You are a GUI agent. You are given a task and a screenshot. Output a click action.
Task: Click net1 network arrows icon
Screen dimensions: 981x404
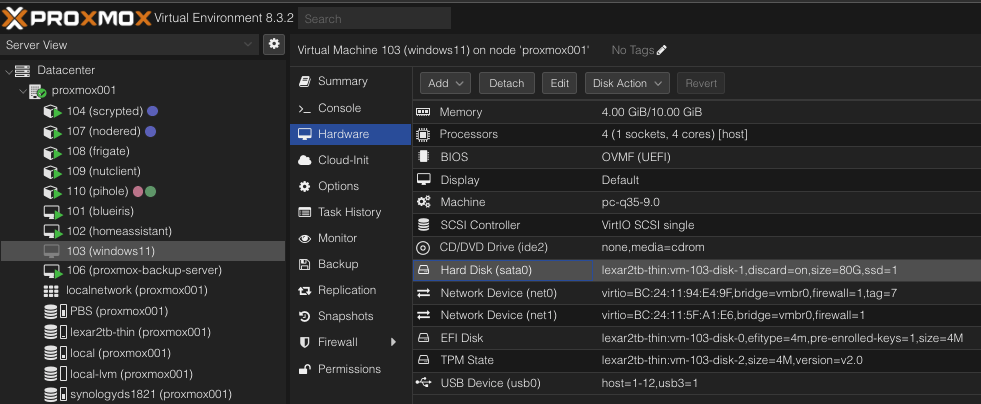click(424, 315)
